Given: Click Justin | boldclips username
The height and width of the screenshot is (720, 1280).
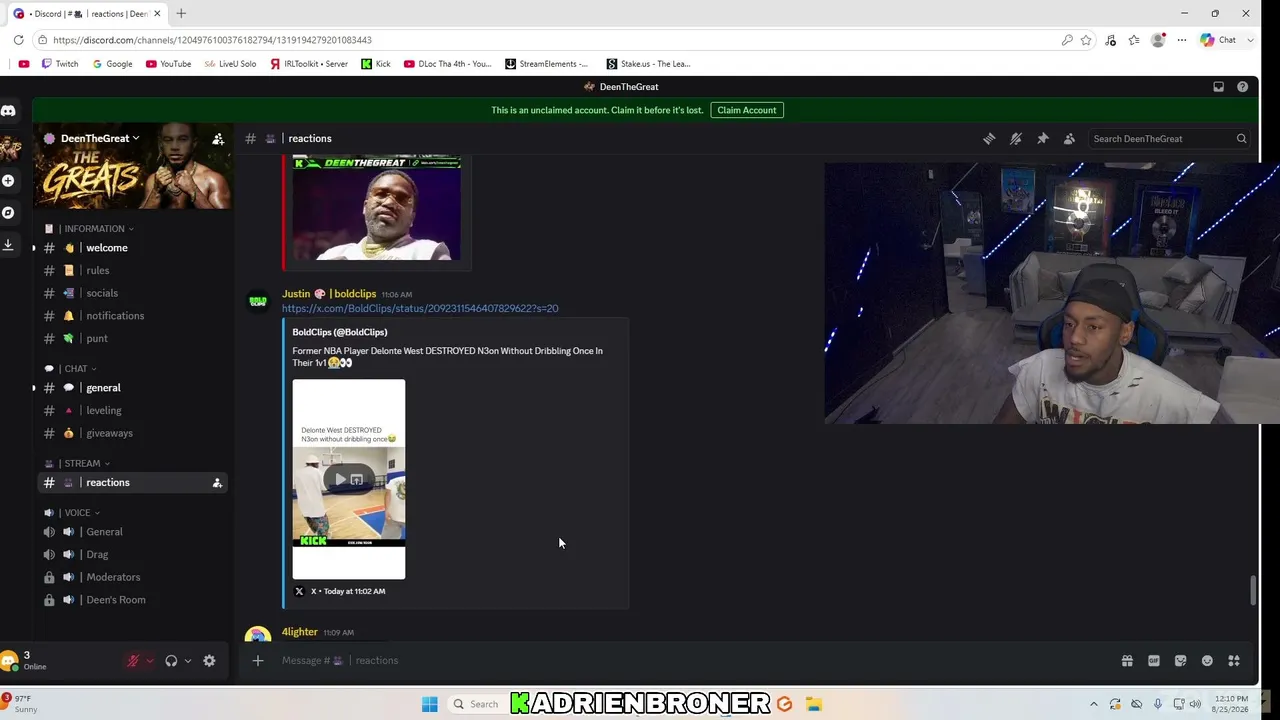Looking at the screenshot, I should point(329,294).
